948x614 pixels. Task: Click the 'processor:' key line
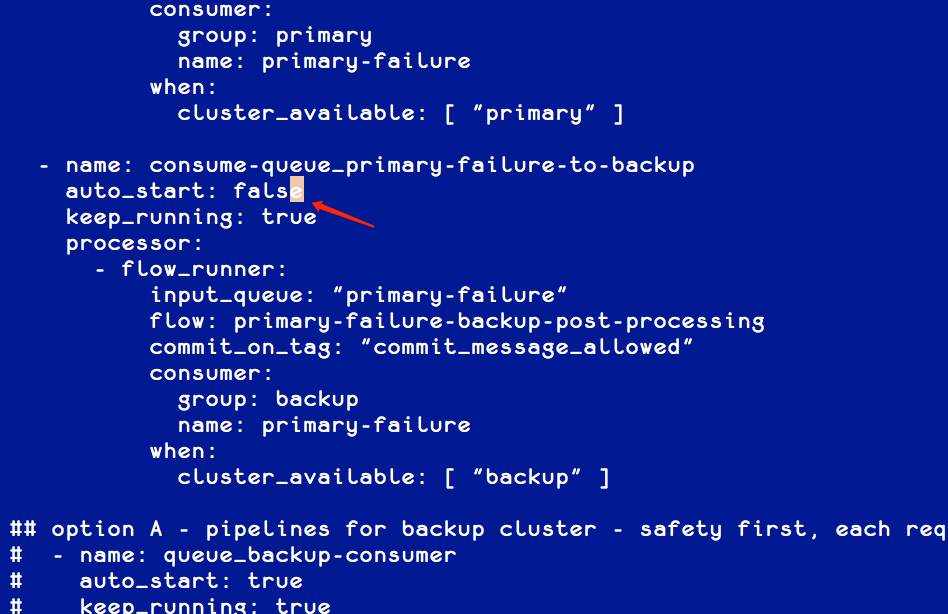click(134, 244)
